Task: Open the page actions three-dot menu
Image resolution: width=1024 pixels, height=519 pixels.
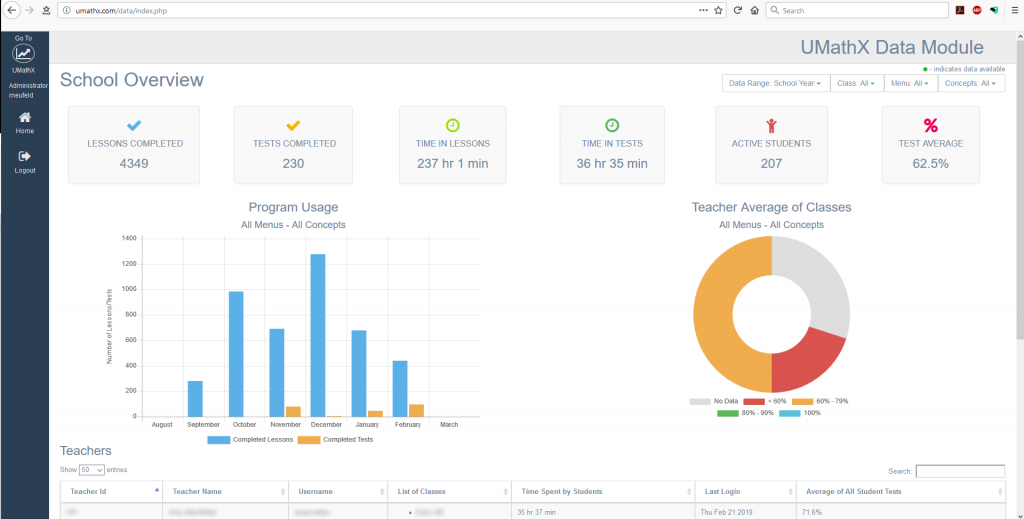Action: (x=703, y=10)
